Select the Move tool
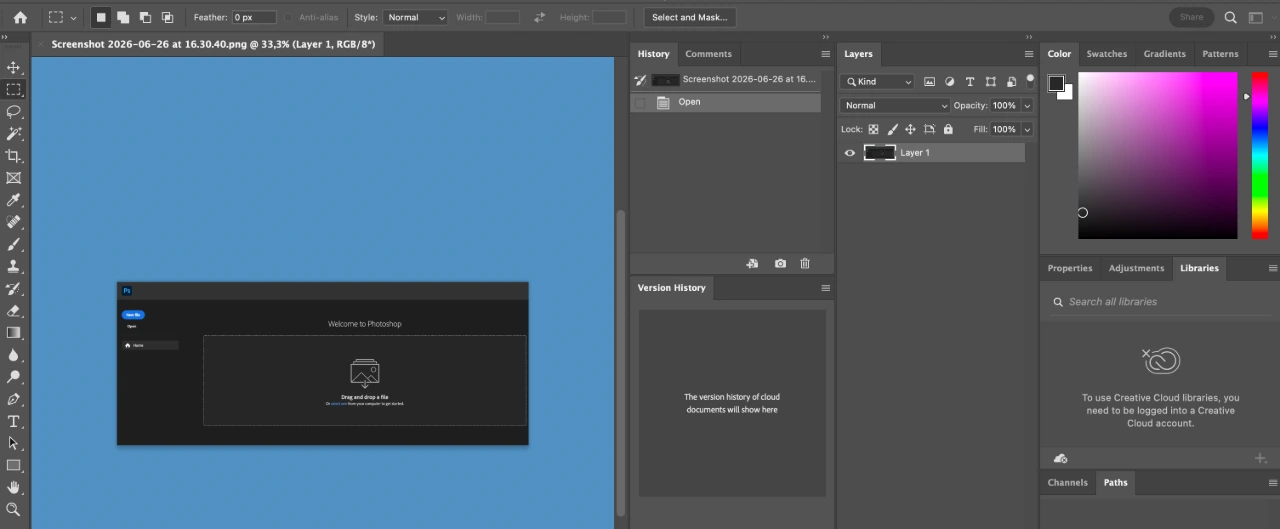Image resolution: width=1280 pixels, height=529 pixels. (x=14, y=67)
